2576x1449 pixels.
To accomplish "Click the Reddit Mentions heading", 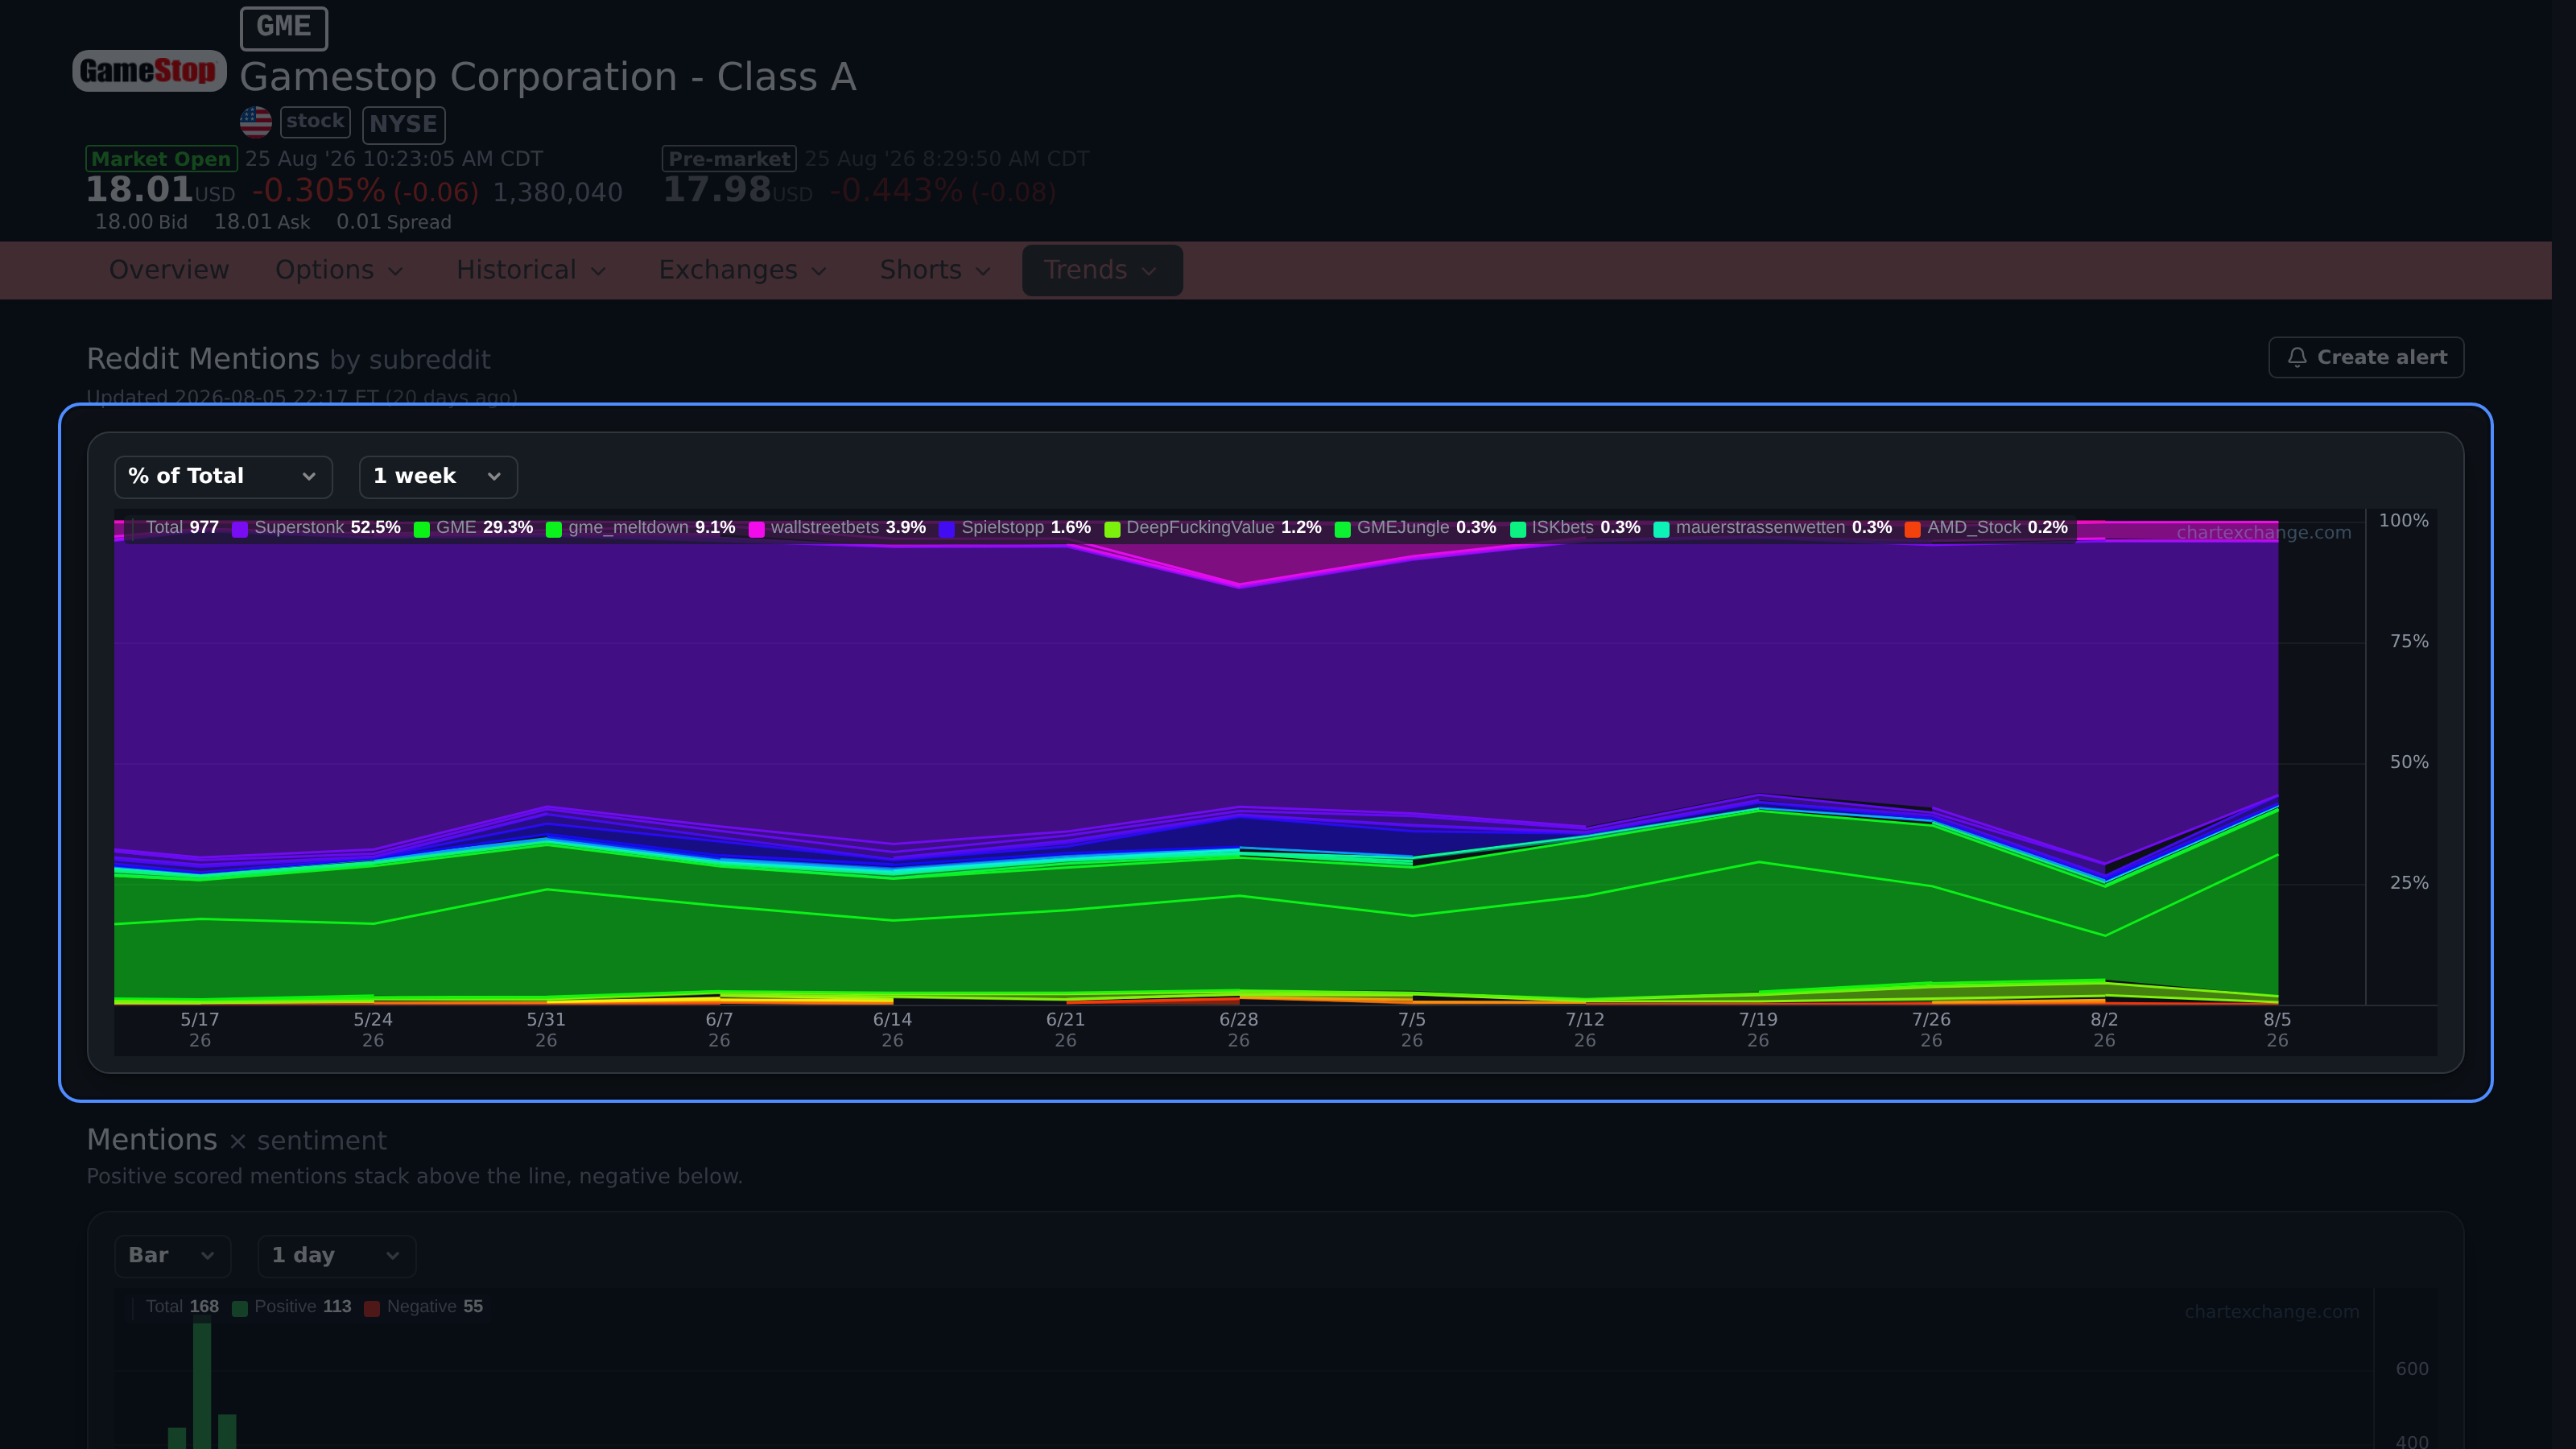I will pos(203,359).
